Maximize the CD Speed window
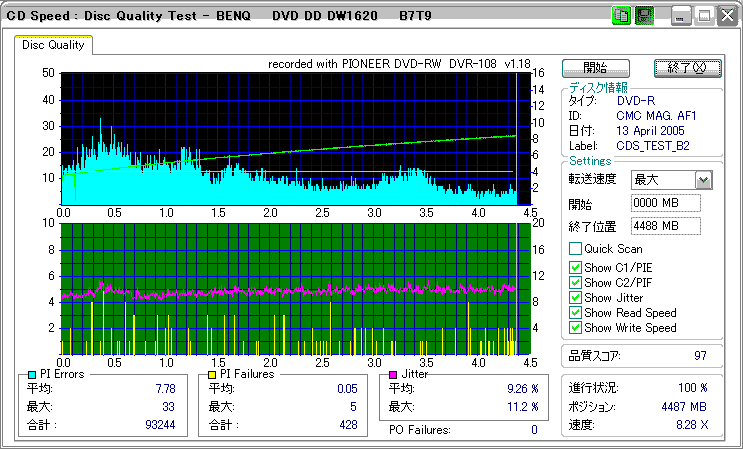743x449 pixels. coord(704,16)
